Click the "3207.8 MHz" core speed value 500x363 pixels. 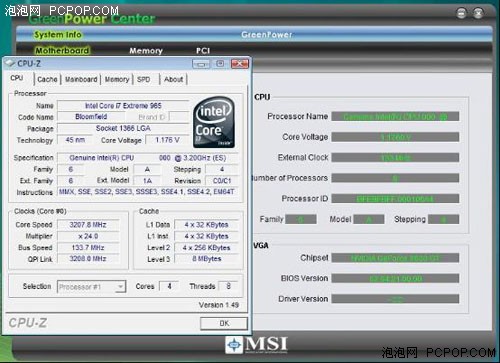[x=88, y=225]
